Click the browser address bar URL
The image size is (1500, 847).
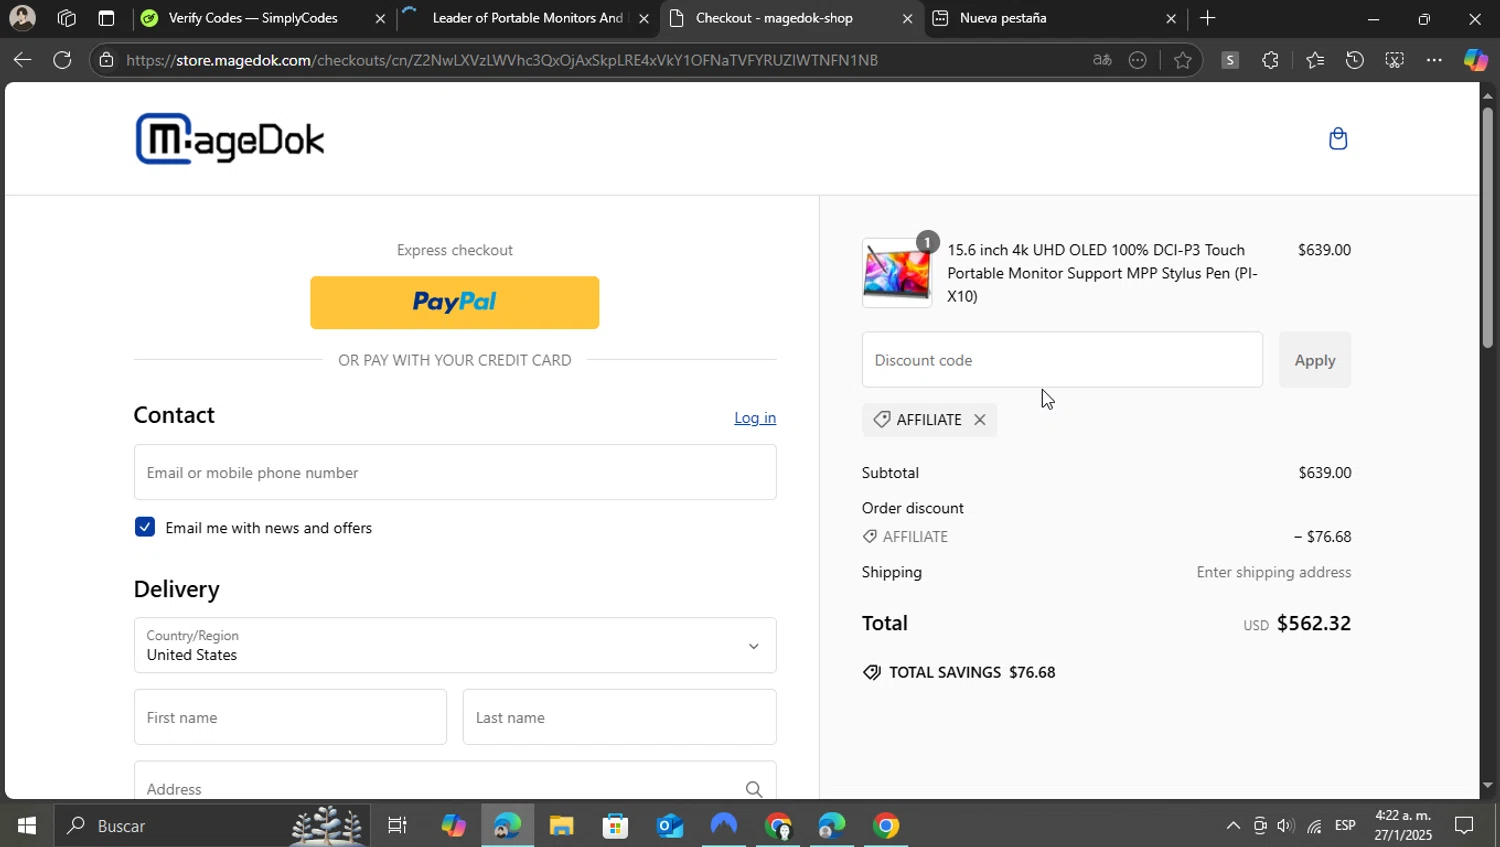502,60
